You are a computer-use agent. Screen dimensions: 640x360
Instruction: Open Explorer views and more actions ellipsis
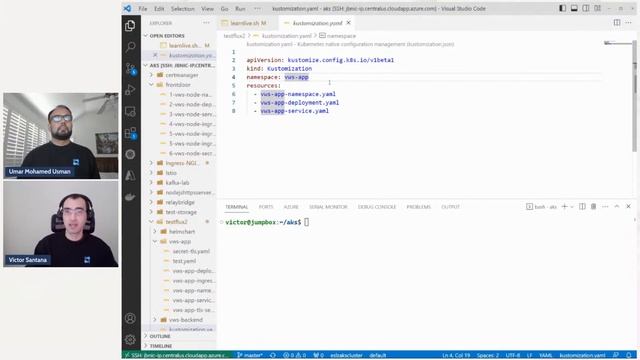pyautogui.click(x=207, y=23)
